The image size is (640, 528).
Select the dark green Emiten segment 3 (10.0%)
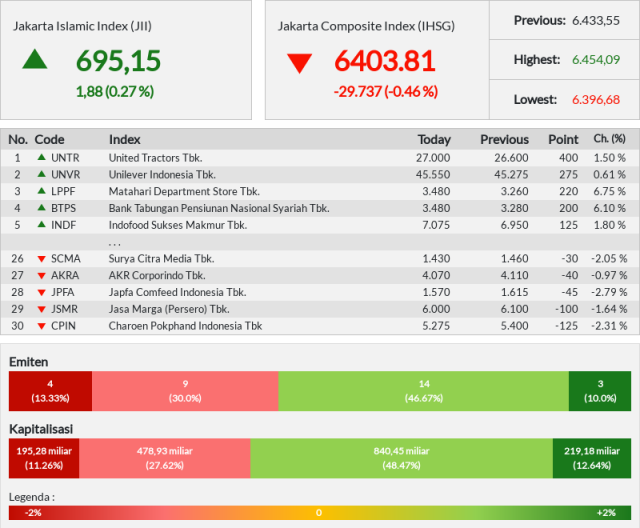(x=600, y=391)
